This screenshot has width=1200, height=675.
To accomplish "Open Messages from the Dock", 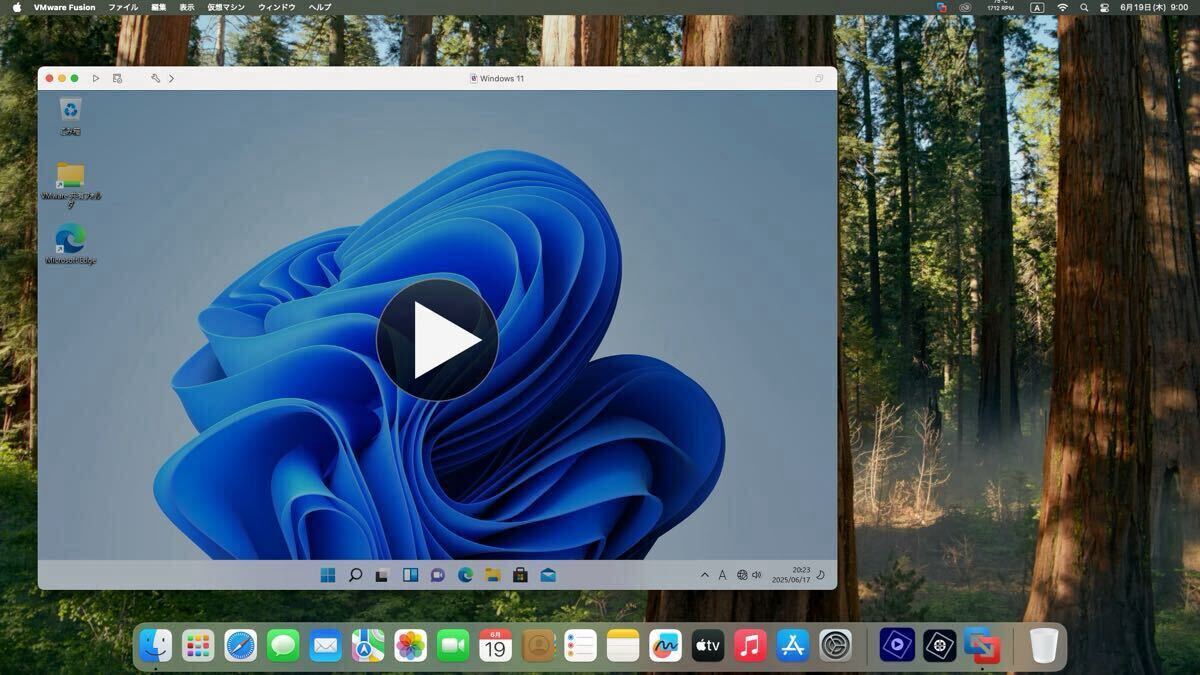I will pyautogui.click(x=283, y=646).
